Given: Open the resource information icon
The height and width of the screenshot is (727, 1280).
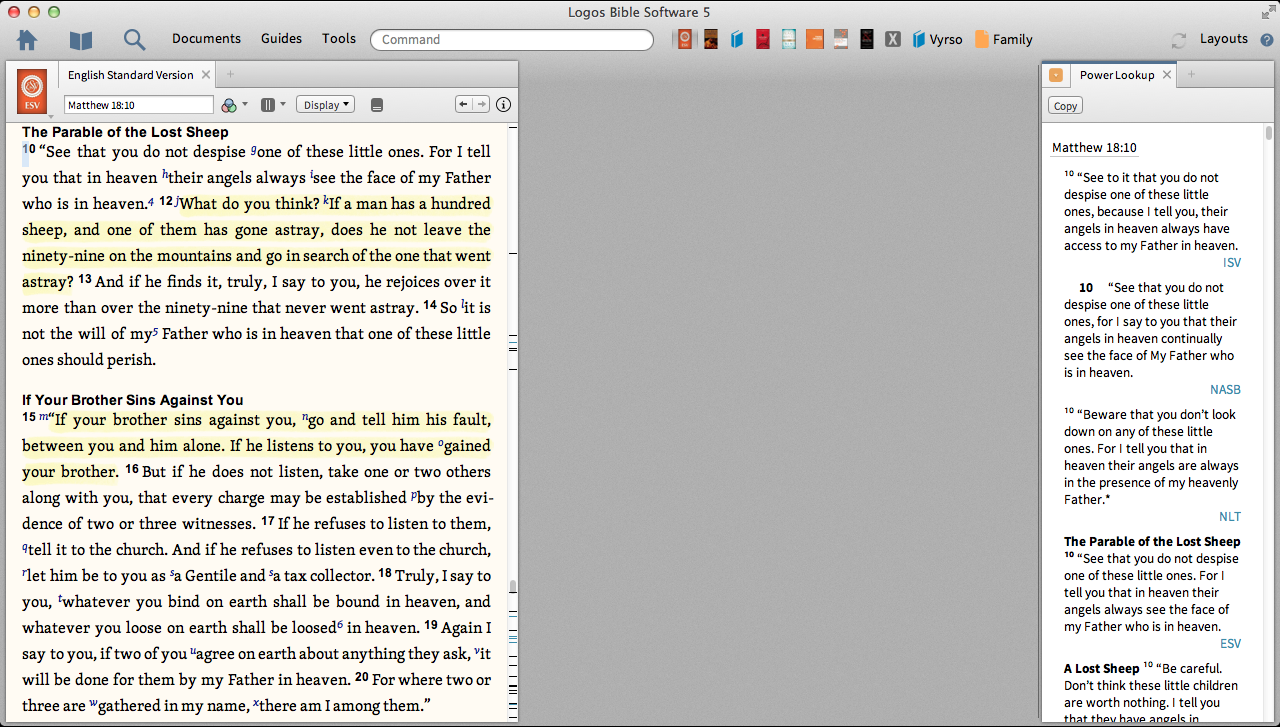Looking at the screenshot, I should (x=503, y=105).
